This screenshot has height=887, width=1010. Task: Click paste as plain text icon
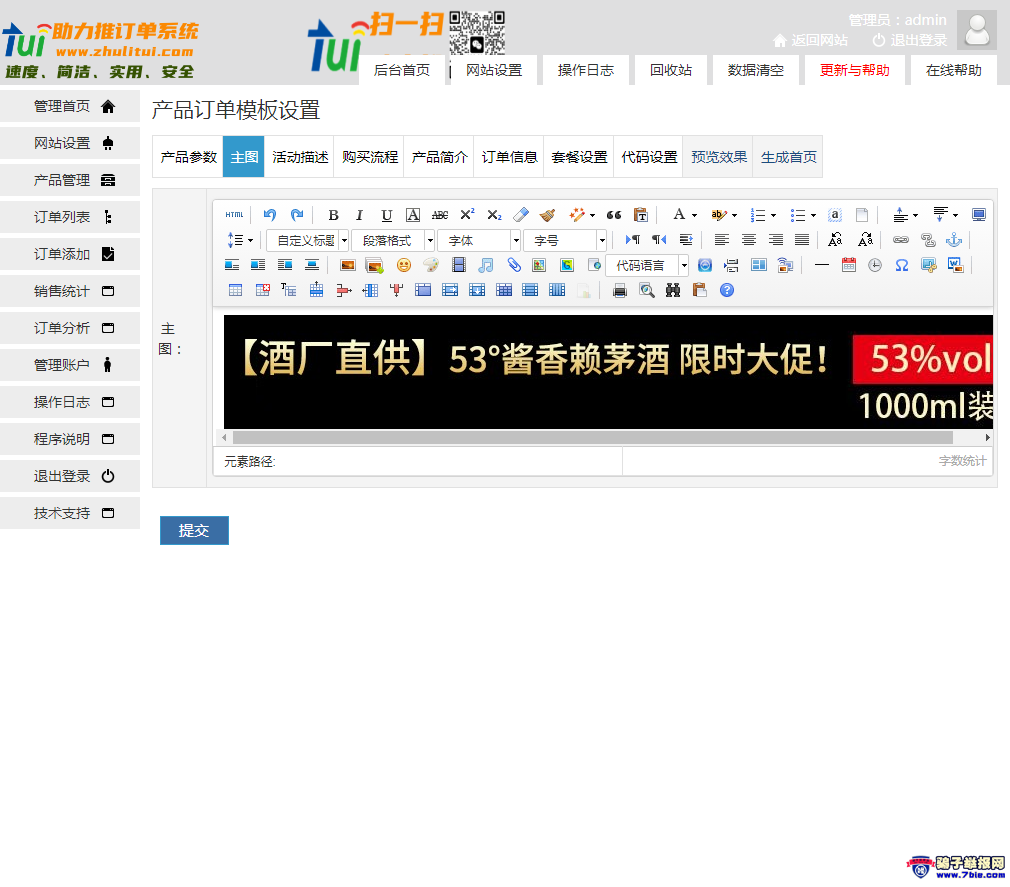[641, 215]
